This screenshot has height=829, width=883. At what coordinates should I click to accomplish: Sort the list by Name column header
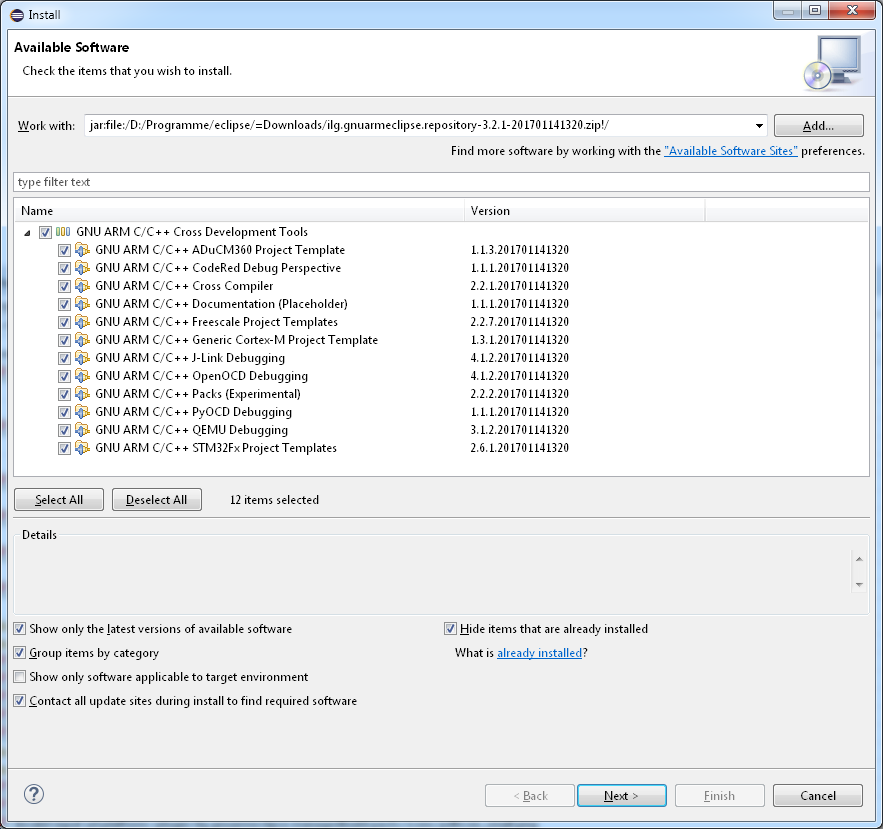click(240, 211)
